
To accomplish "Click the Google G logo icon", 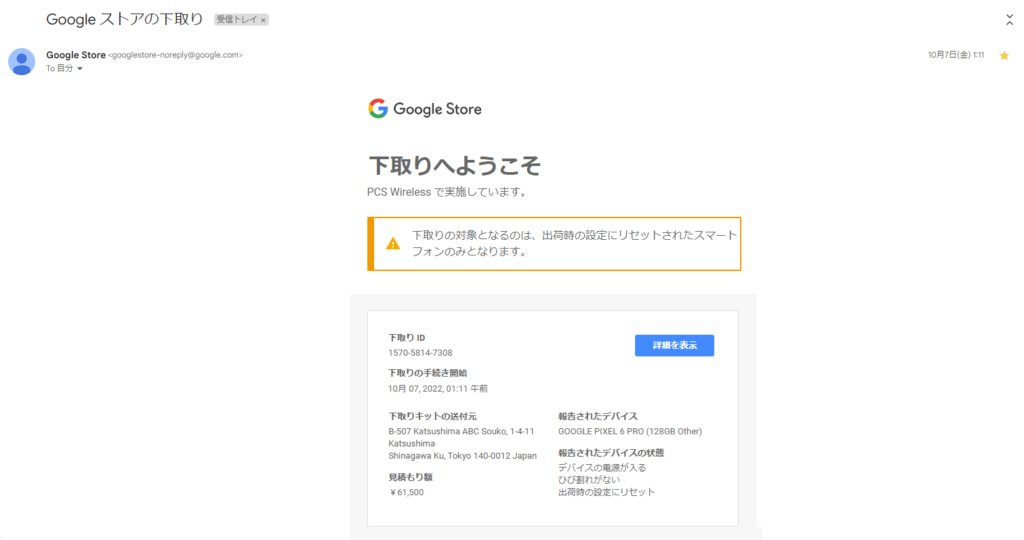I will point(377,109).
